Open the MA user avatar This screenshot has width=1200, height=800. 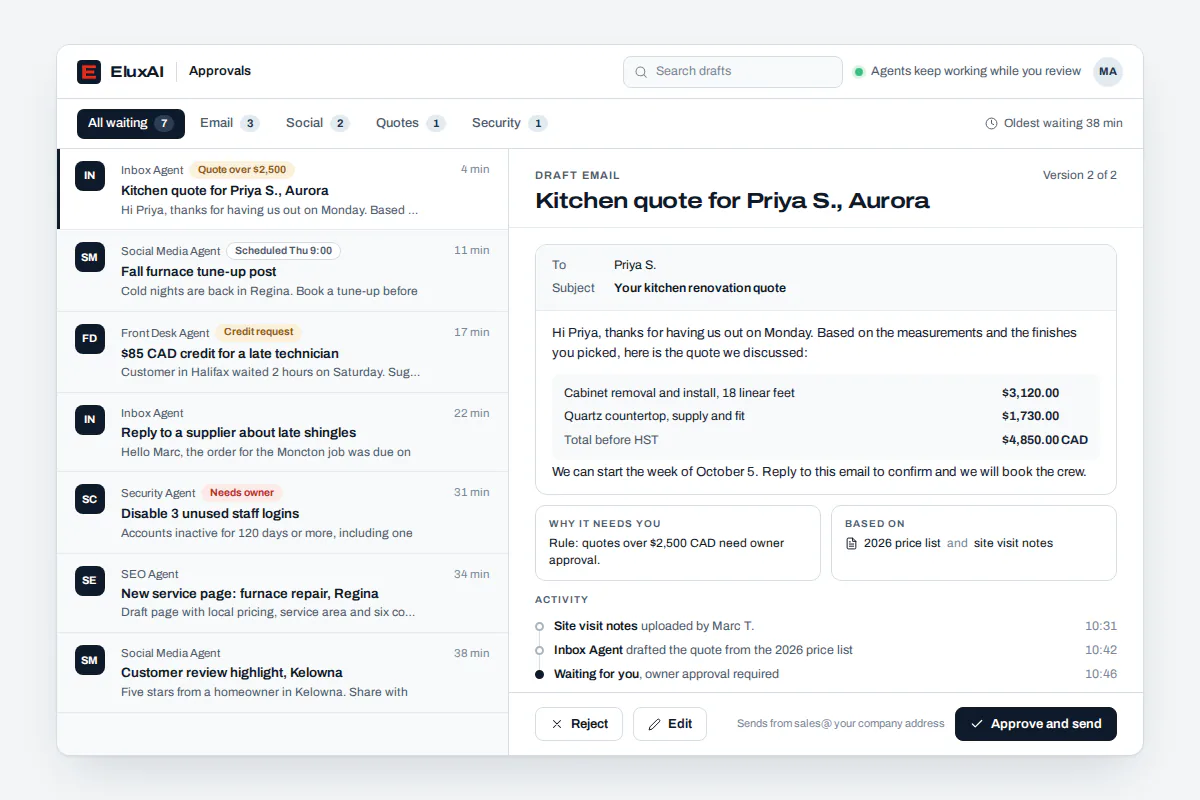pyautogui.click(x=1108, y=71)
